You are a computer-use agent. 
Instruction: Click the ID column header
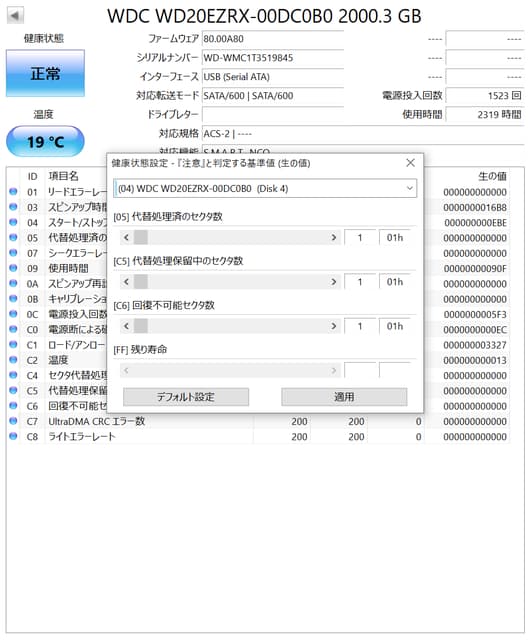pyautogui.click(x=32, y=176)
